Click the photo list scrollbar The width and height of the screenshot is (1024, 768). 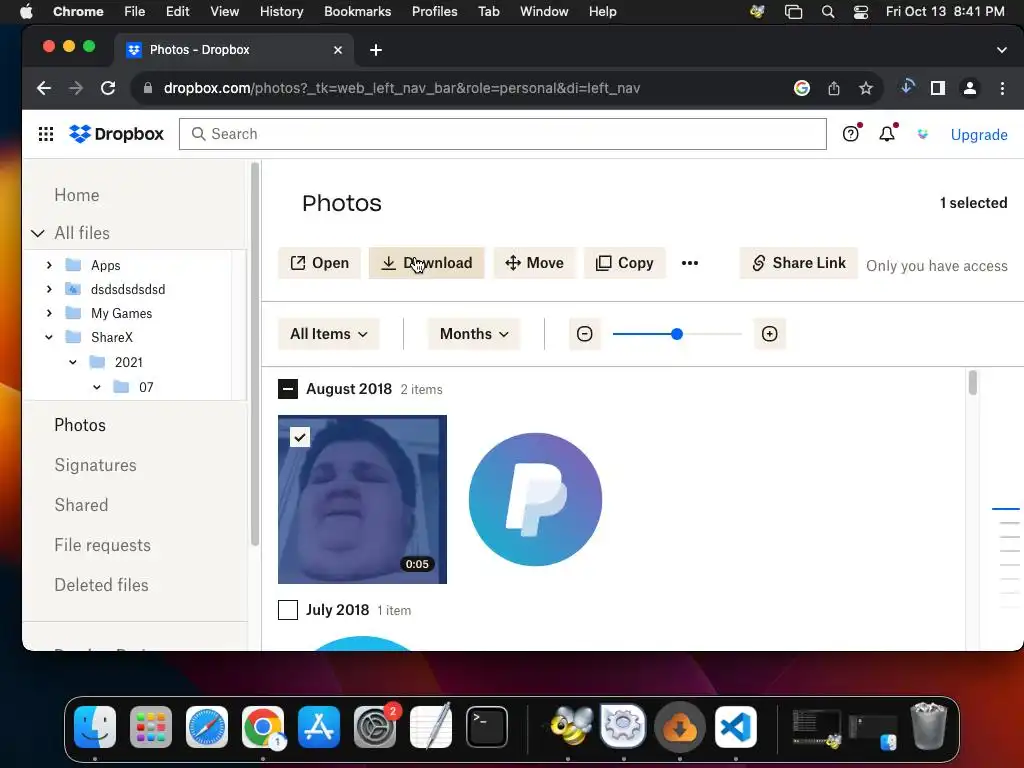pyautogui.click(x=972, y=383)
